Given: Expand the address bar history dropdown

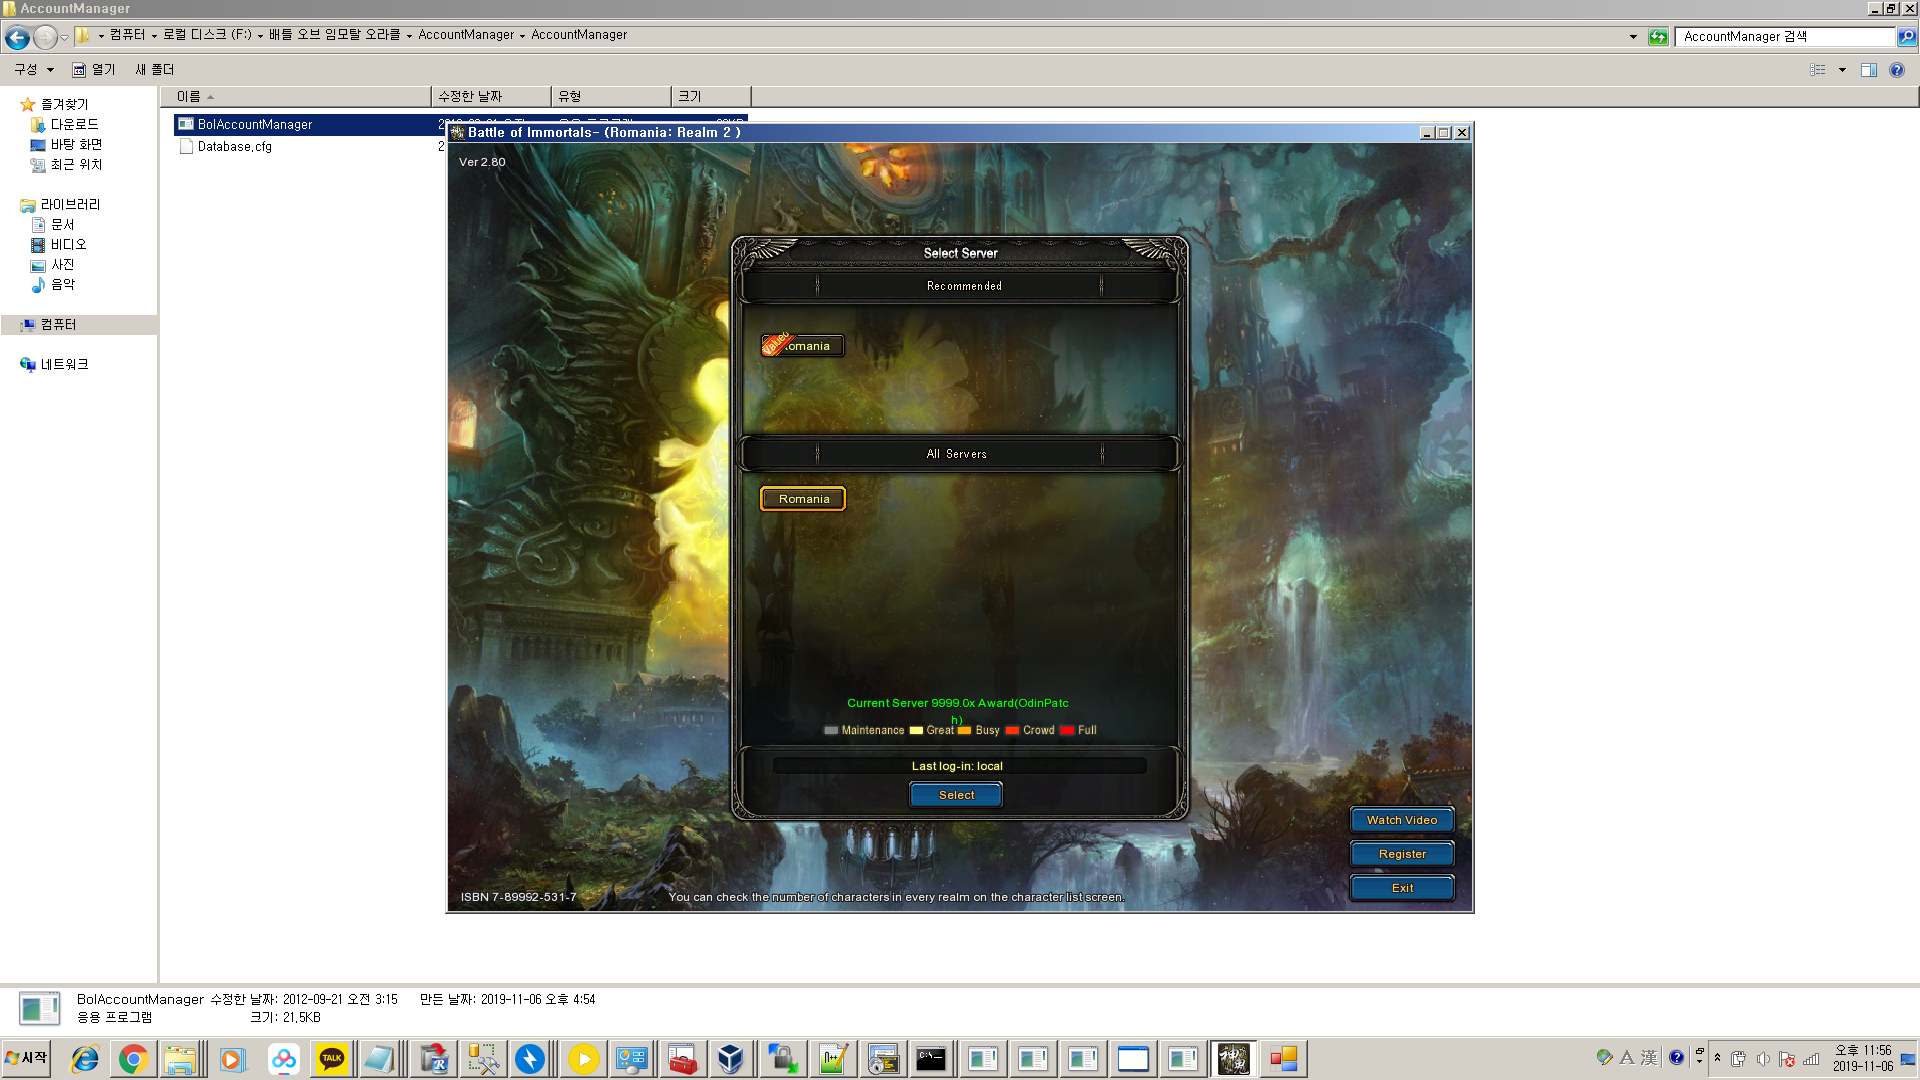Looking at the screenshot, I should (1633, 37).
